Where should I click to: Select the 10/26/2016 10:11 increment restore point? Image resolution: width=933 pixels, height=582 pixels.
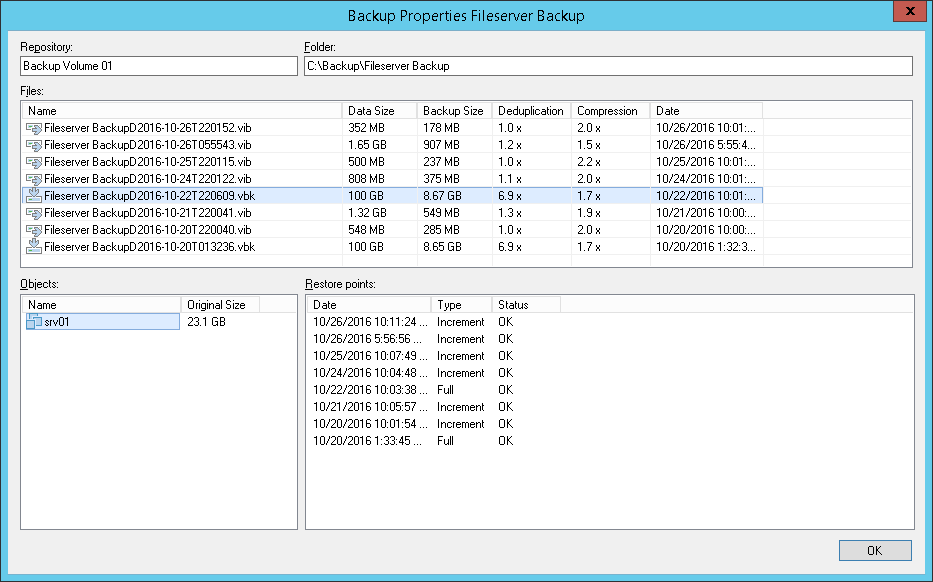click(x=370, y=322)
